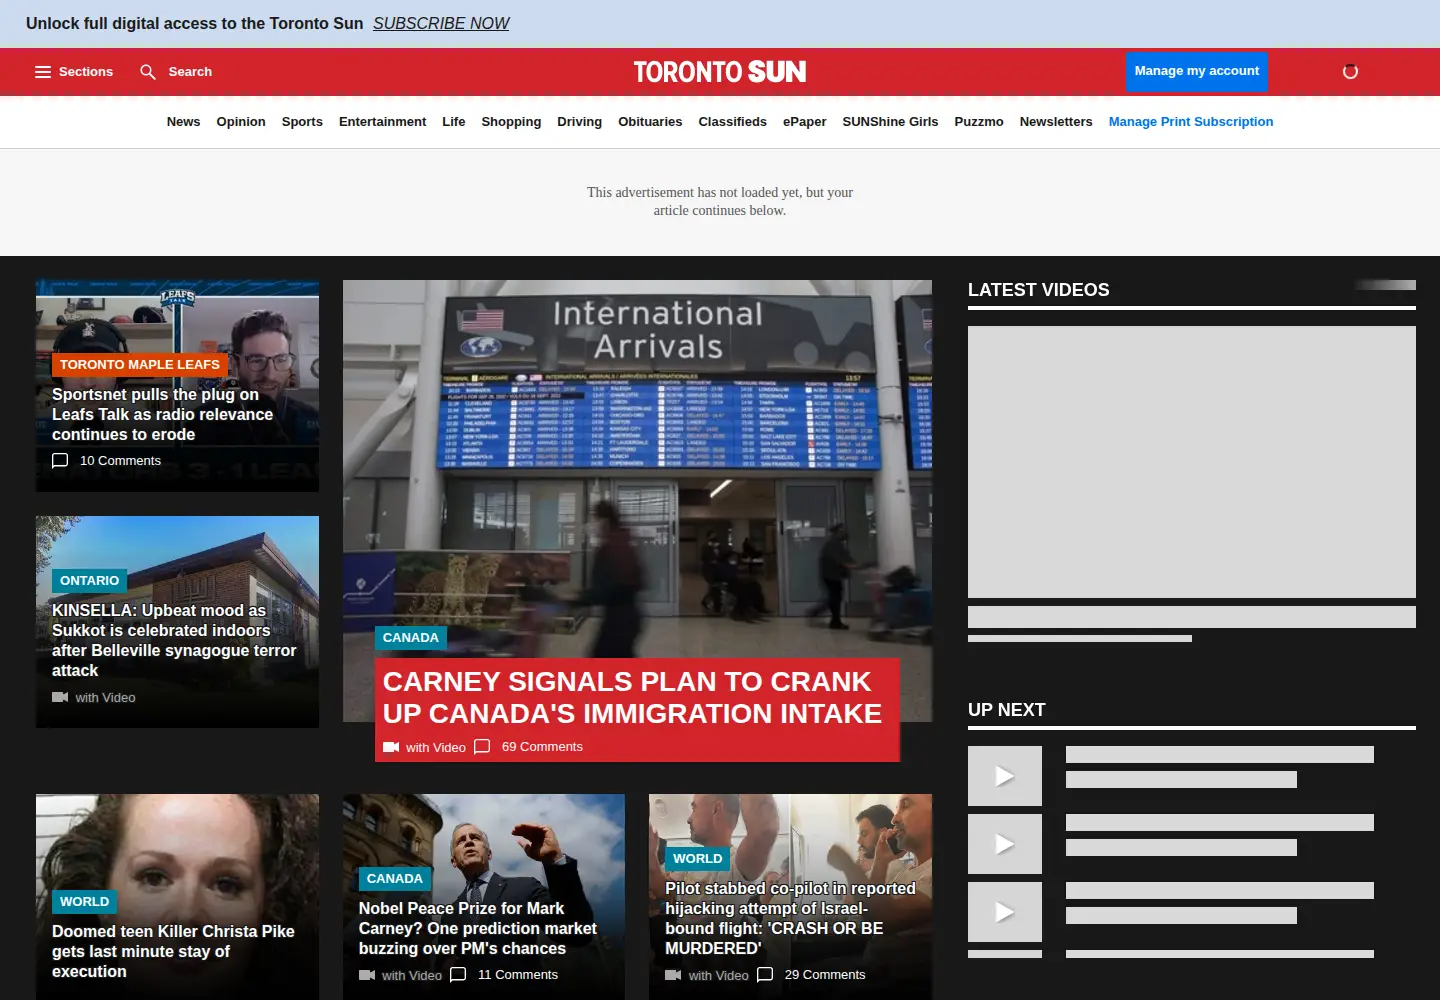Open Nobel Peace Prize Carney story

pos(478,928)
